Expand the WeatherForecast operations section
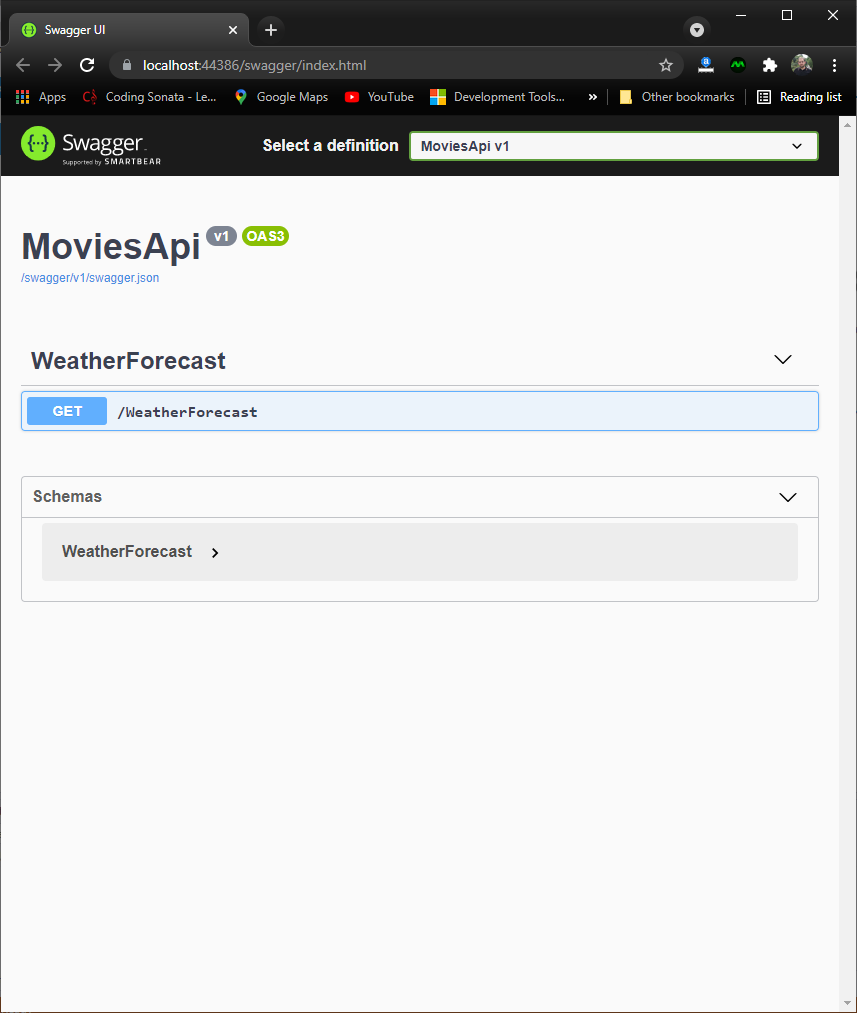The width and height of the screenshot is (857, 1013). tap(783, 359)
